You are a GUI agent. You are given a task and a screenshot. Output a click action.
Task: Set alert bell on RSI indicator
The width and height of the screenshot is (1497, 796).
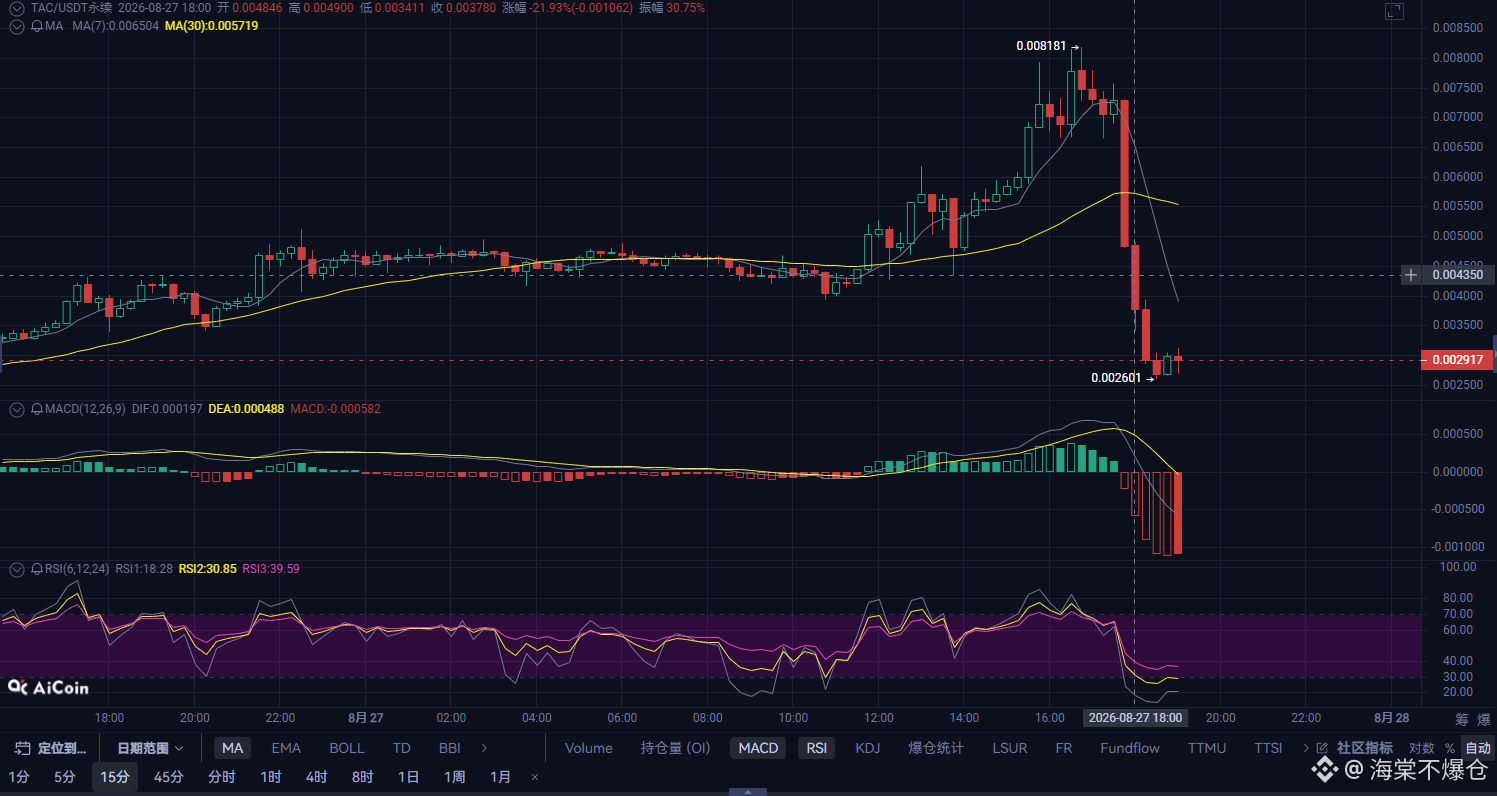pos(37,569)
